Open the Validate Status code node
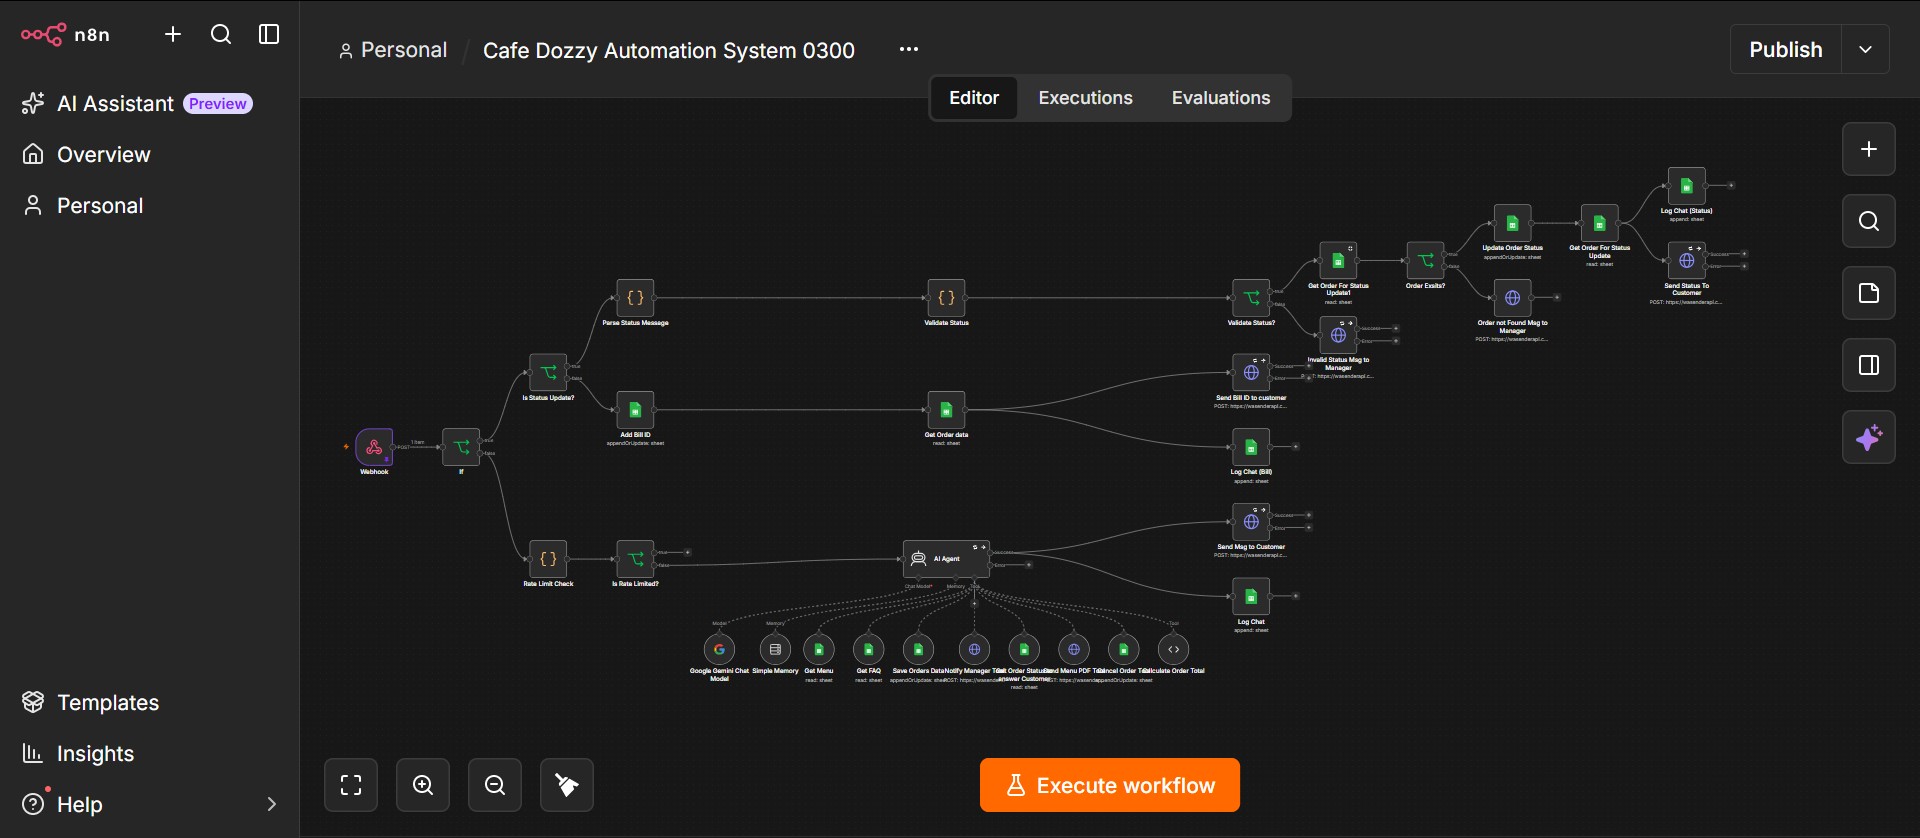Viewport: 1920px width, 838px height. pyautogui.click(x=946, y=298)
